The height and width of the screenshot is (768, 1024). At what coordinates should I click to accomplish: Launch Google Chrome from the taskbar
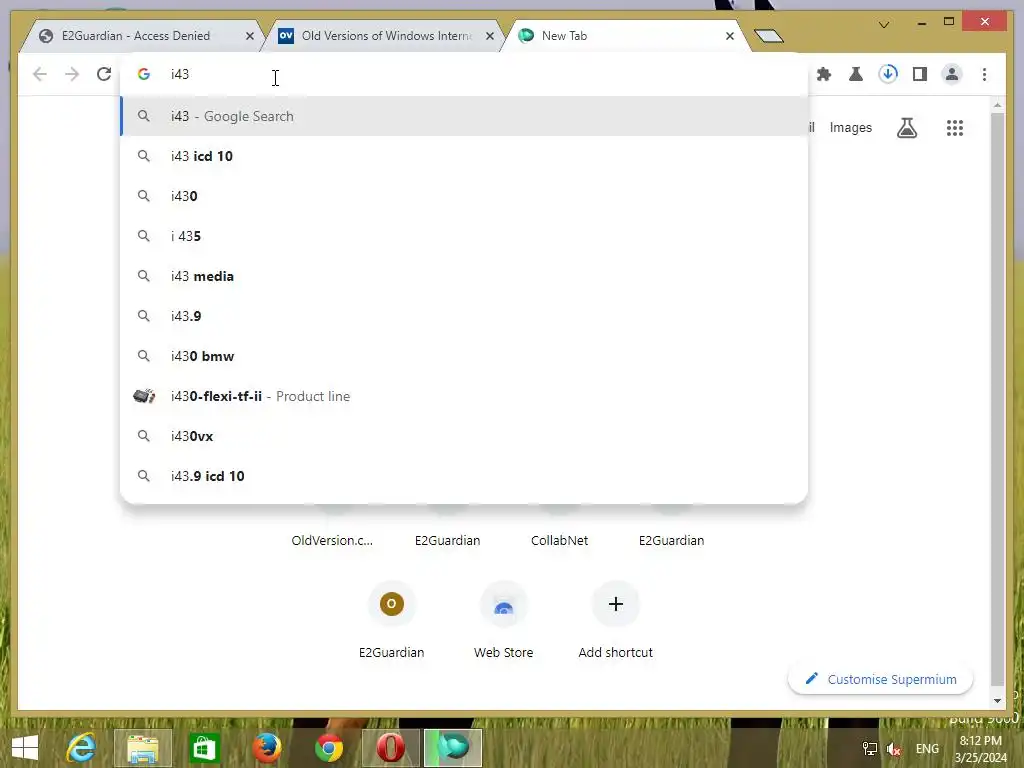click(328, 748)
